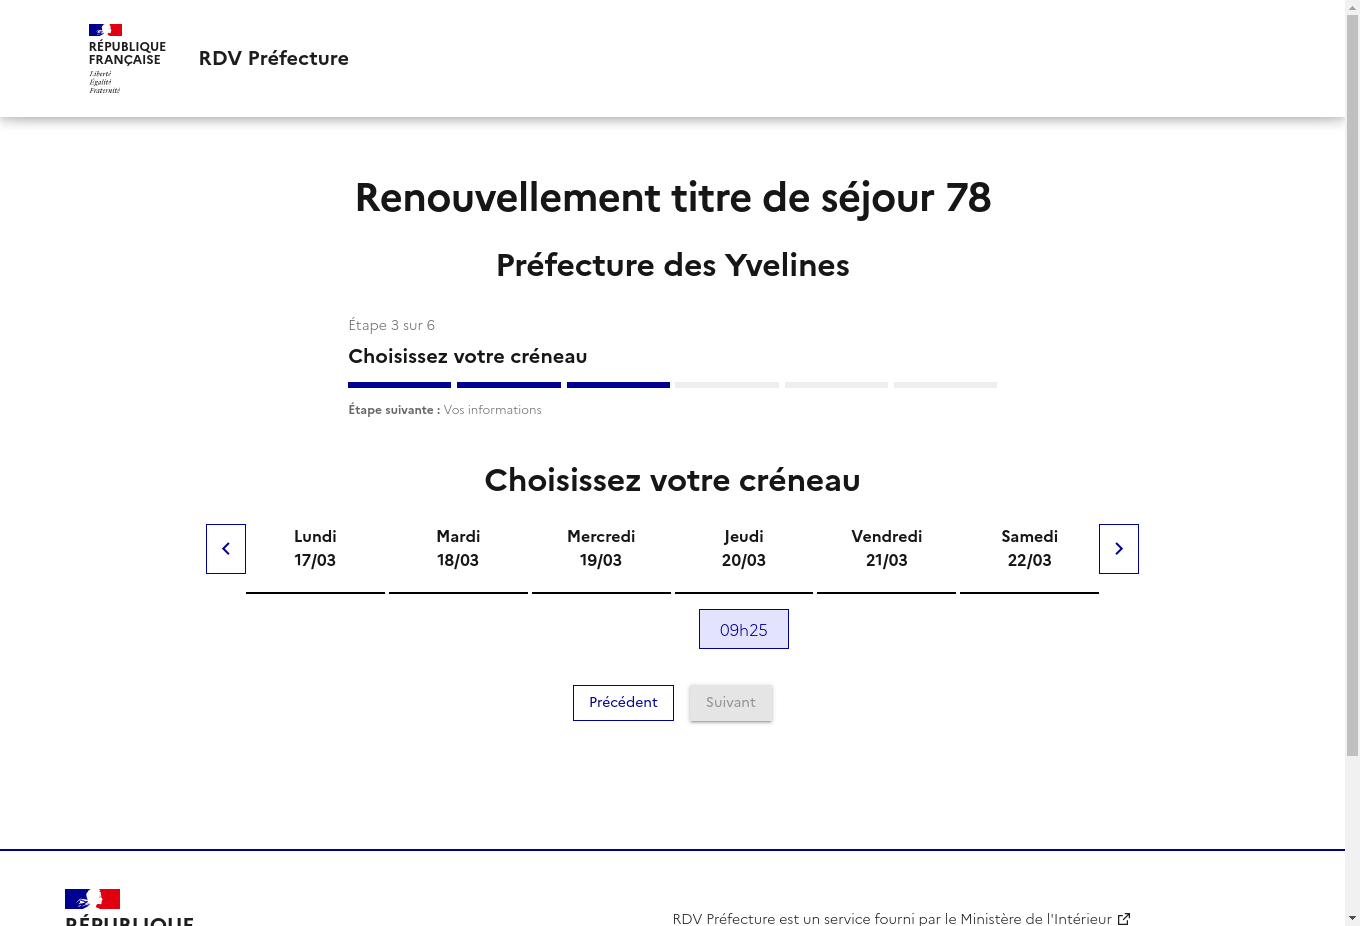Click the step progress bar indicator
The height and width of the screenshot is (926, 1360).
click(x=672, y=385)
